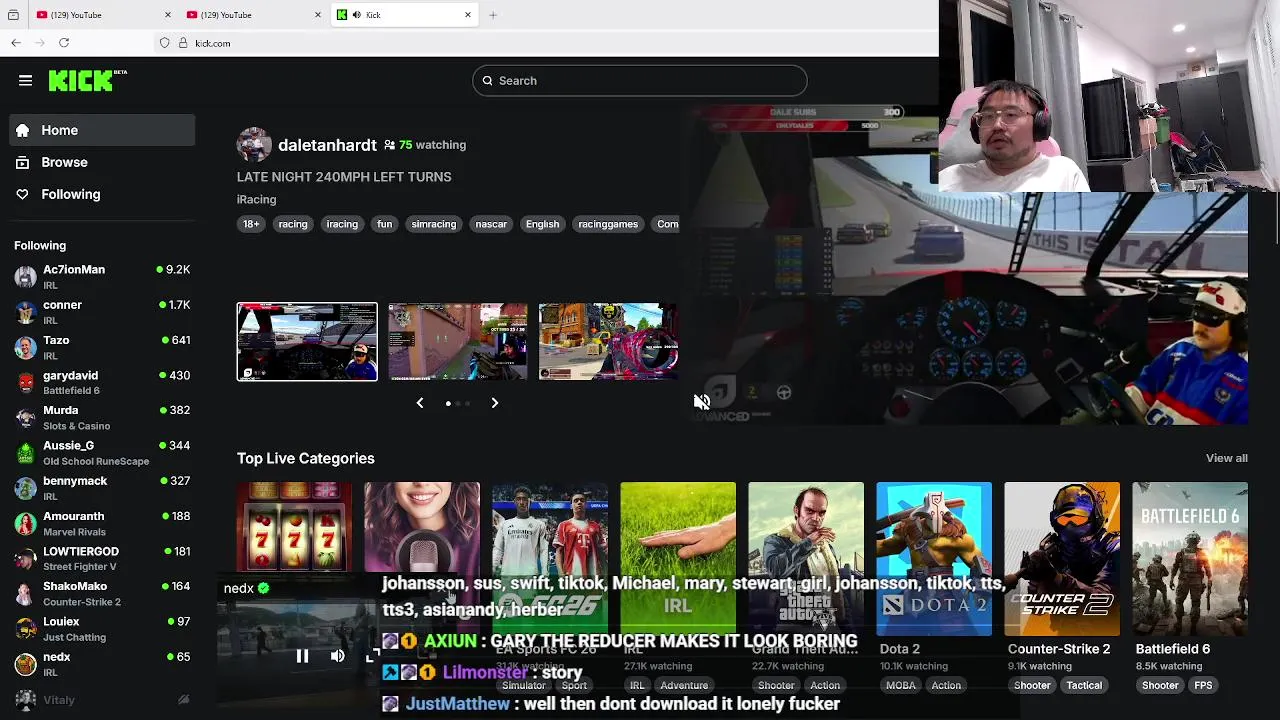Select the English tag
Viewport: 1280px width, 720px height.
542,224
